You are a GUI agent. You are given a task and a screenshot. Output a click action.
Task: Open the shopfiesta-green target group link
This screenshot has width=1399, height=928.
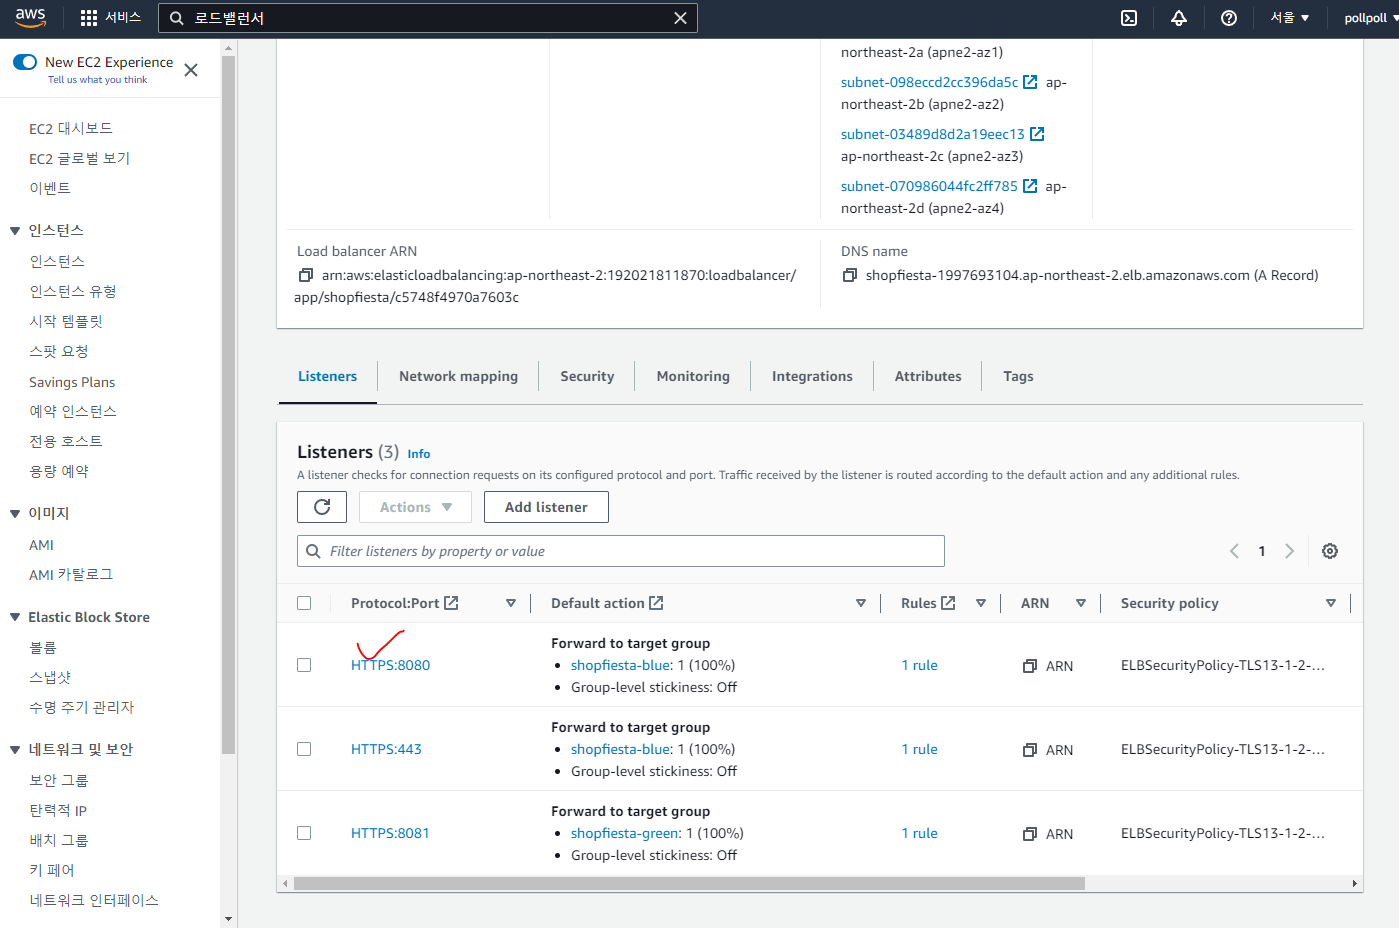626,833
